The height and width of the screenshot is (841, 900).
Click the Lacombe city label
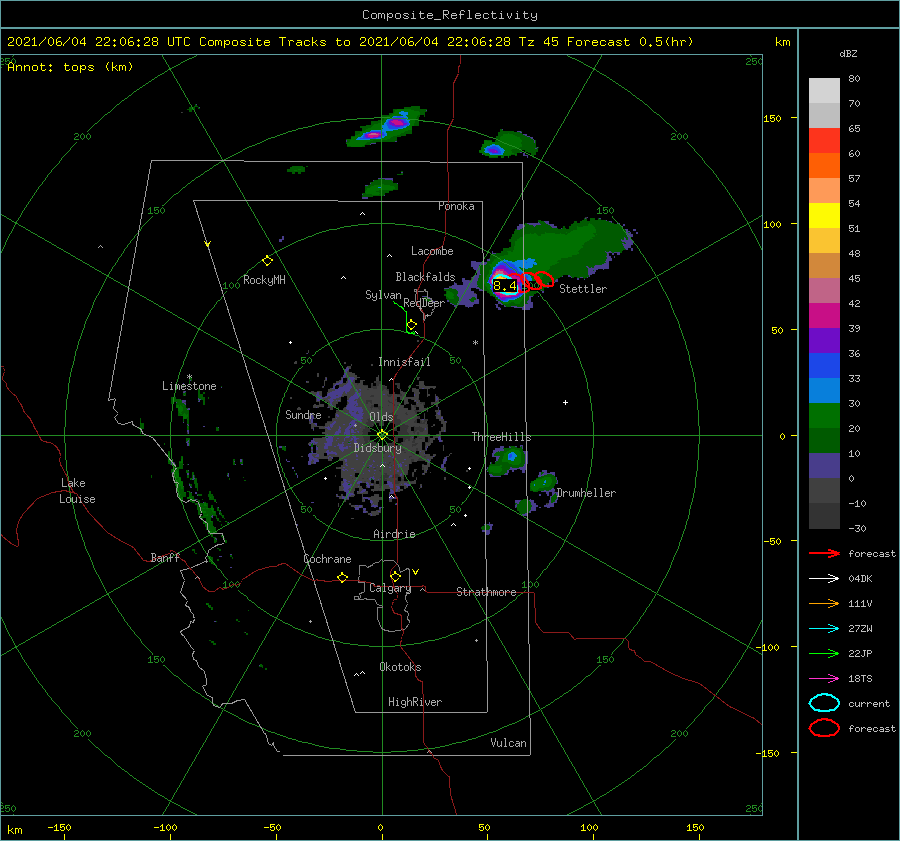click(432, 251)
